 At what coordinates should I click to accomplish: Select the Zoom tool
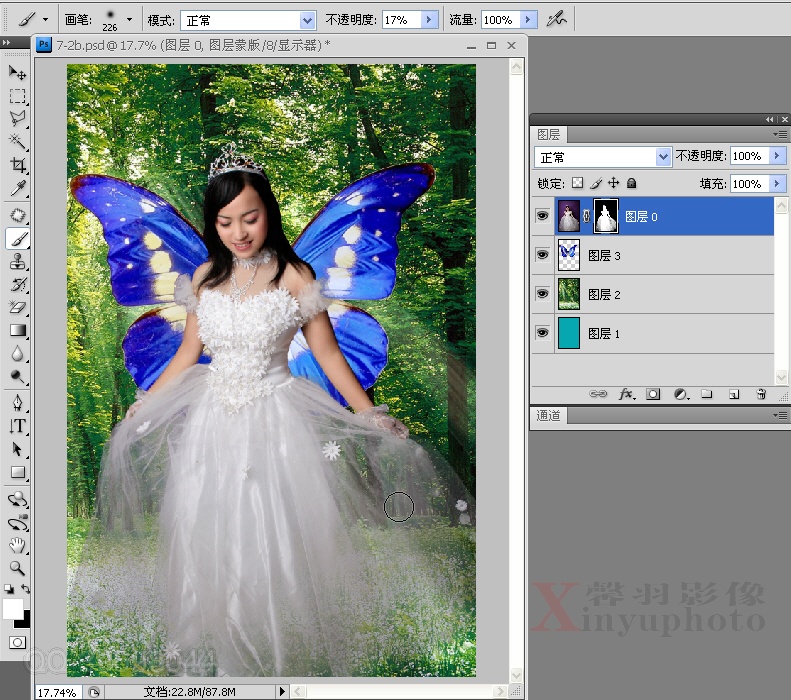coord(17,568)
